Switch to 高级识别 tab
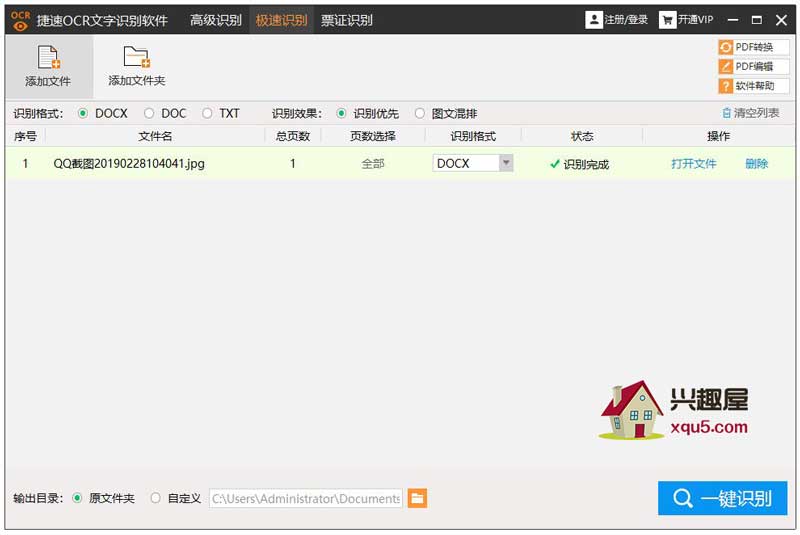The height and width of the screenshot is (535, 800). 216,20
